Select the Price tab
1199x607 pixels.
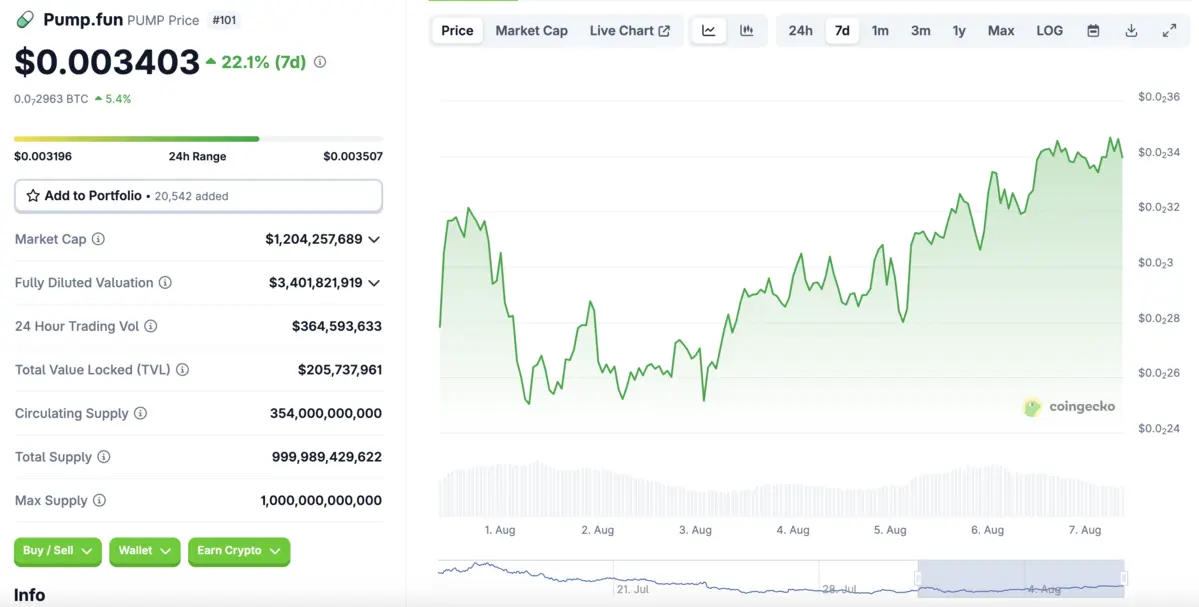click(457, 31)
